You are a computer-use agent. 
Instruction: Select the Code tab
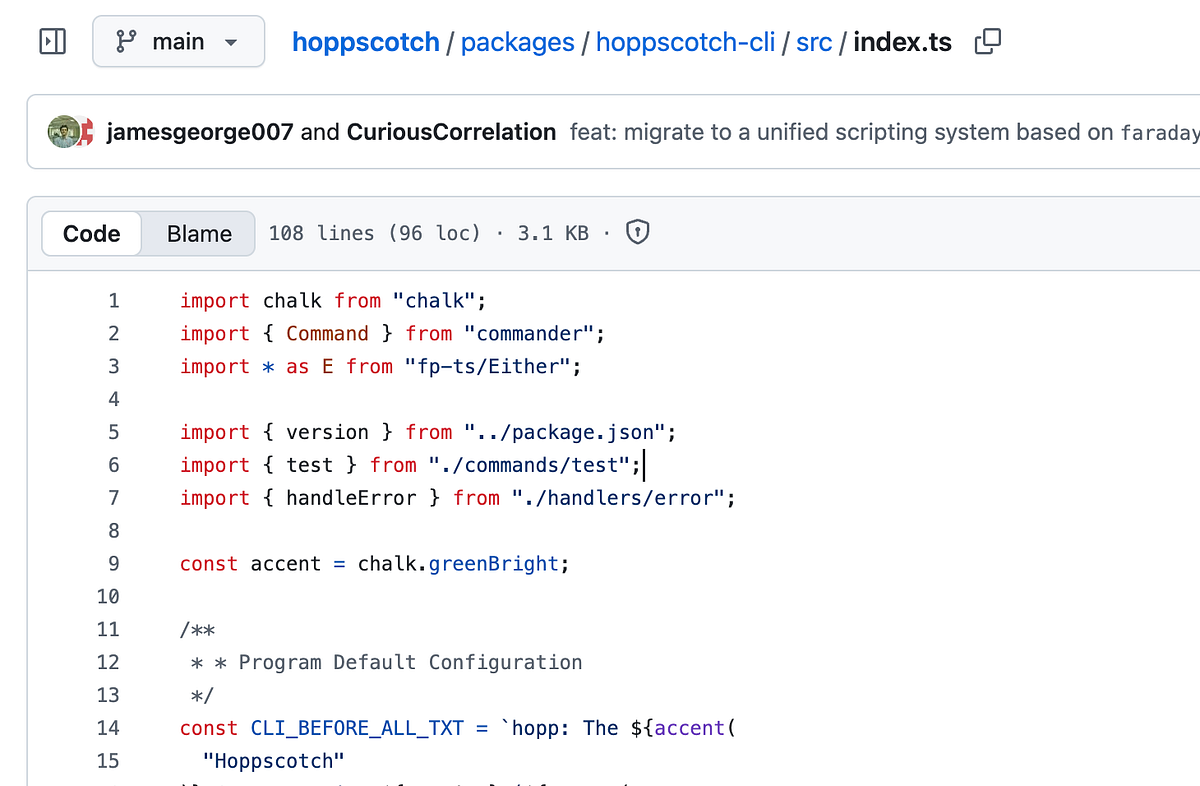coord(91,233)
